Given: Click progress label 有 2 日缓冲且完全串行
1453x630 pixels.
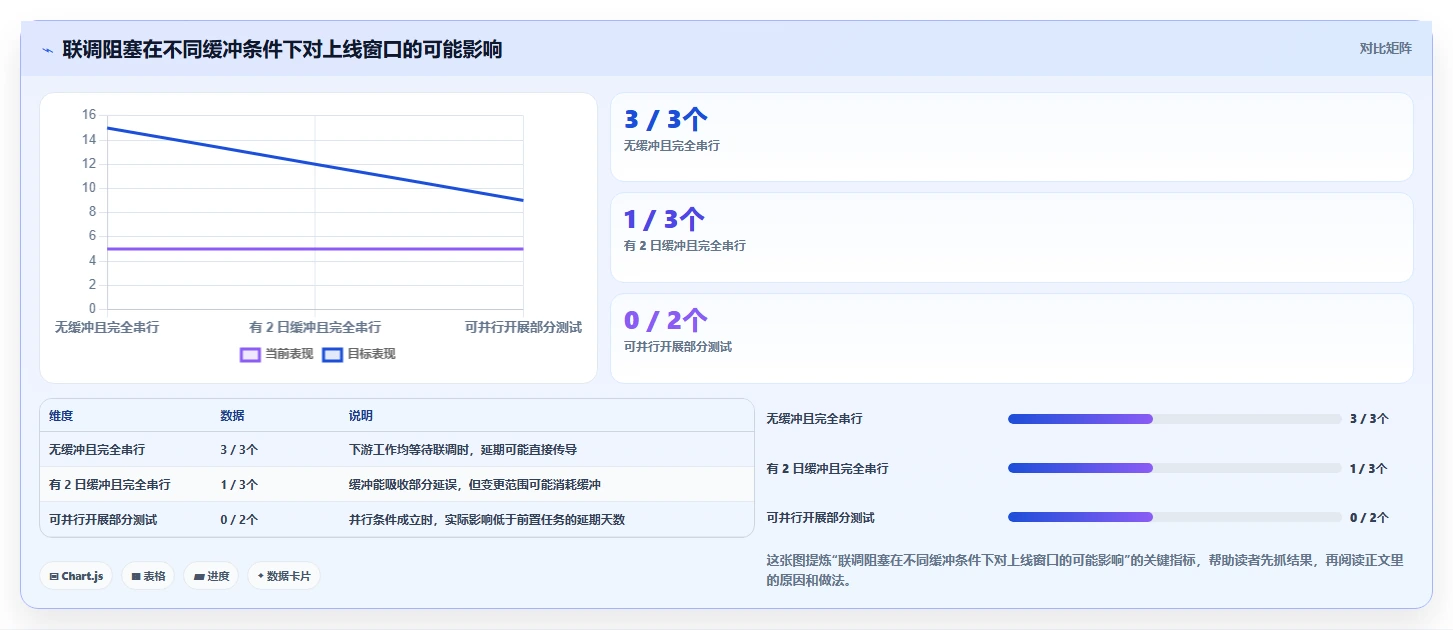Looking at the screenshot, I should tap(827, 468).
